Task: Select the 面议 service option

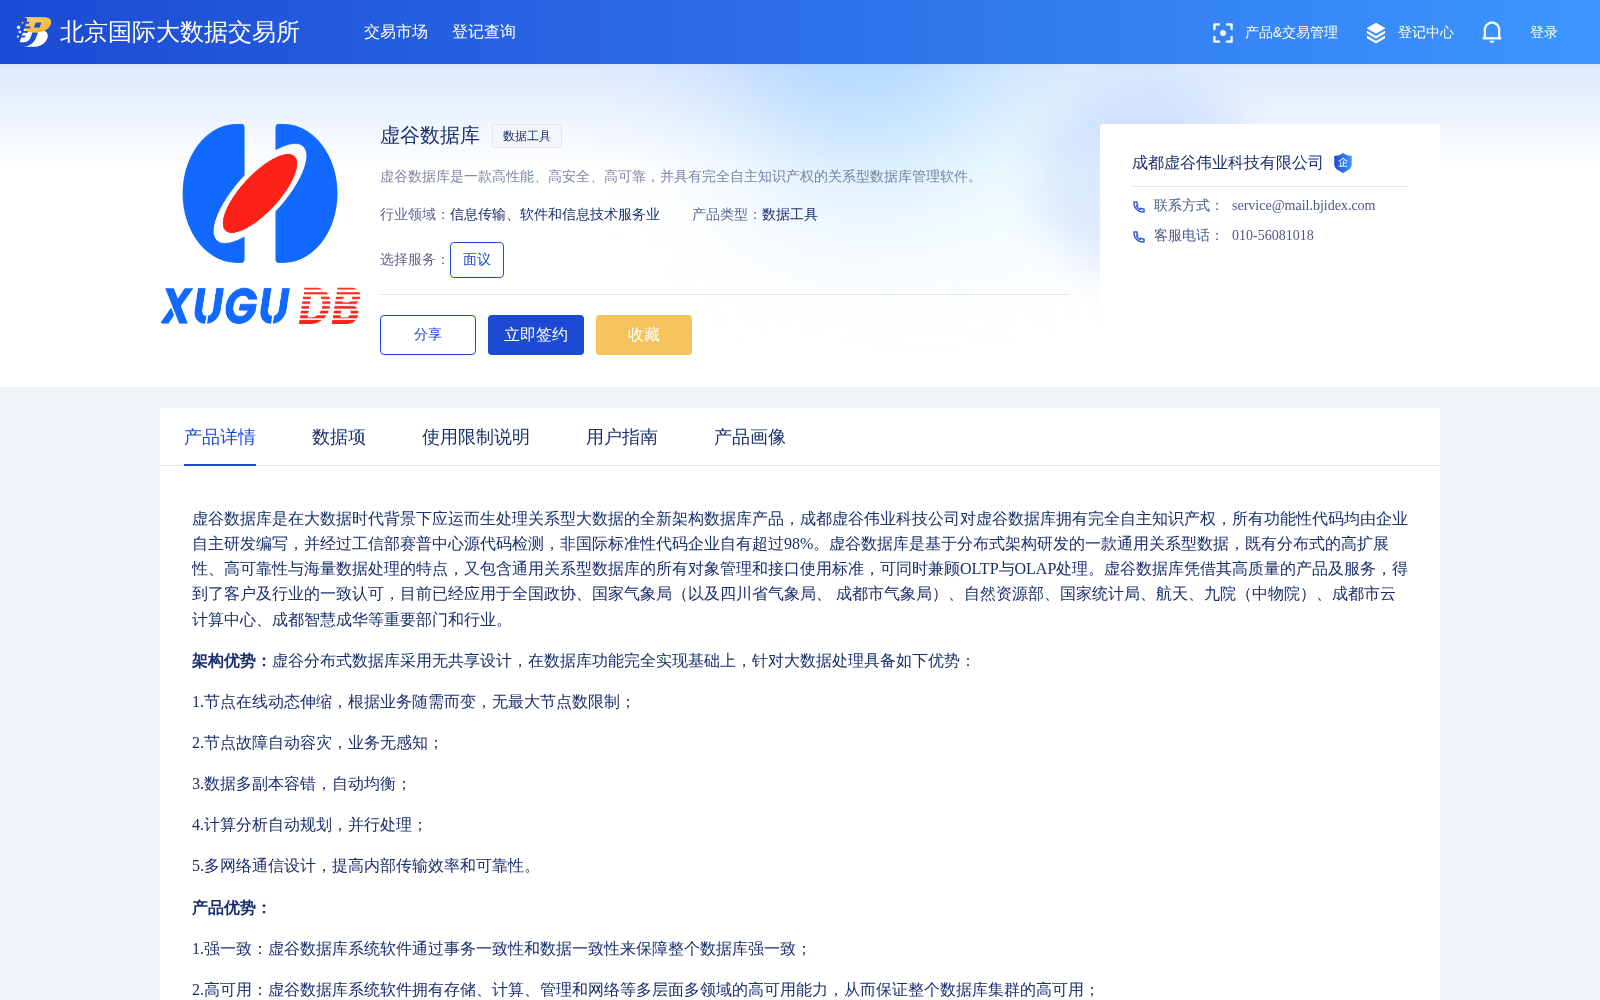Action: (x=477, y=260)
